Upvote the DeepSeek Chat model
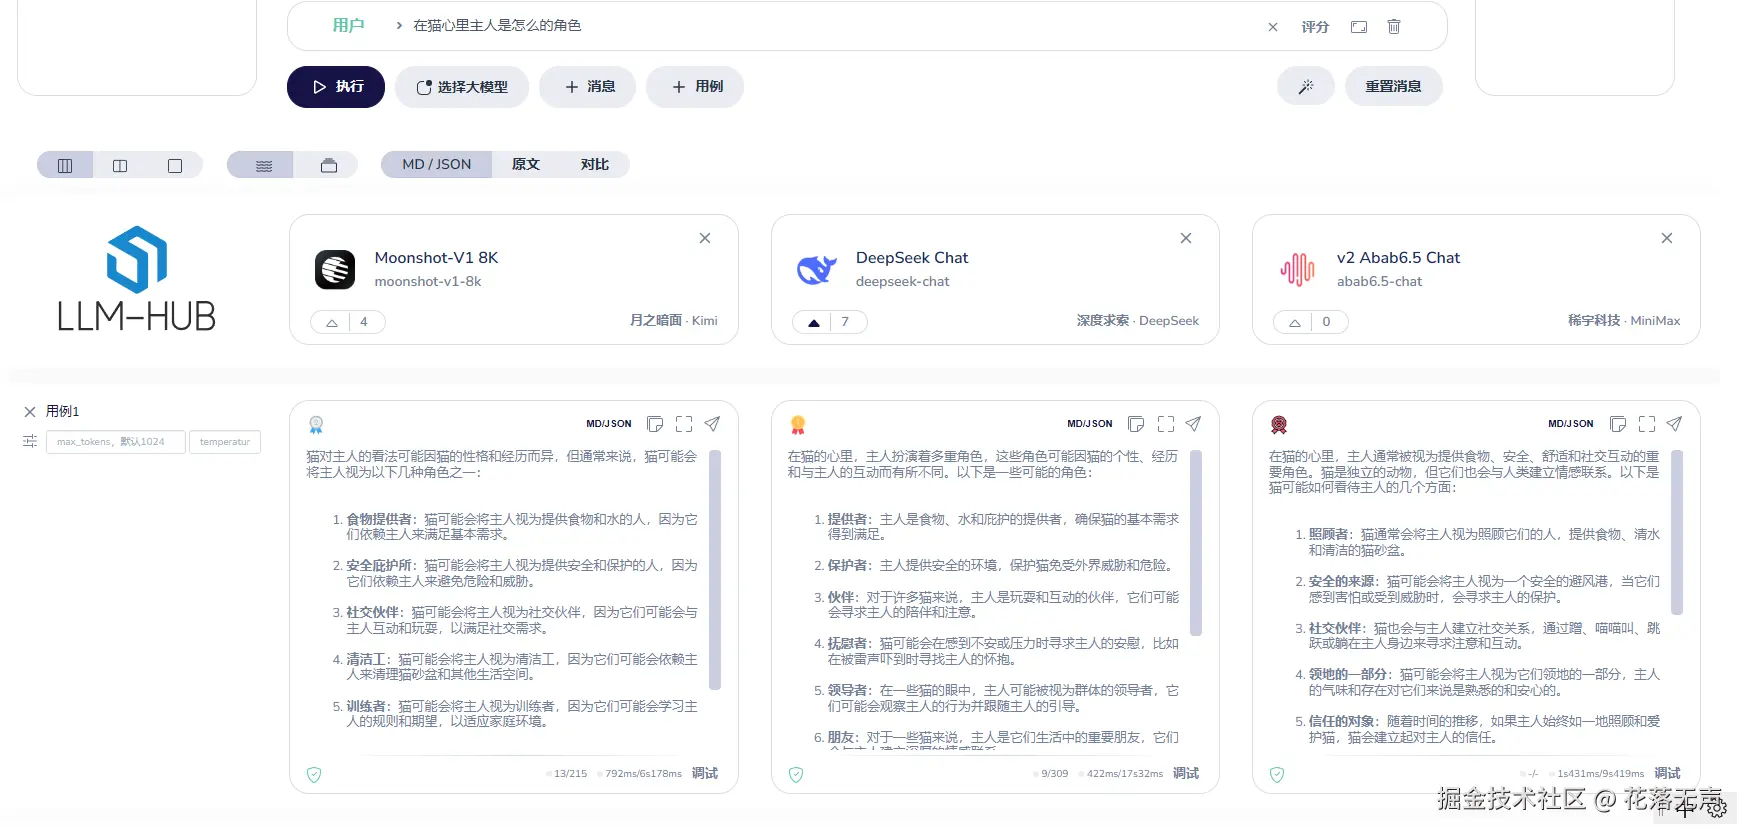The width and height of the screenshot is (1746, 836). (813, 322)
